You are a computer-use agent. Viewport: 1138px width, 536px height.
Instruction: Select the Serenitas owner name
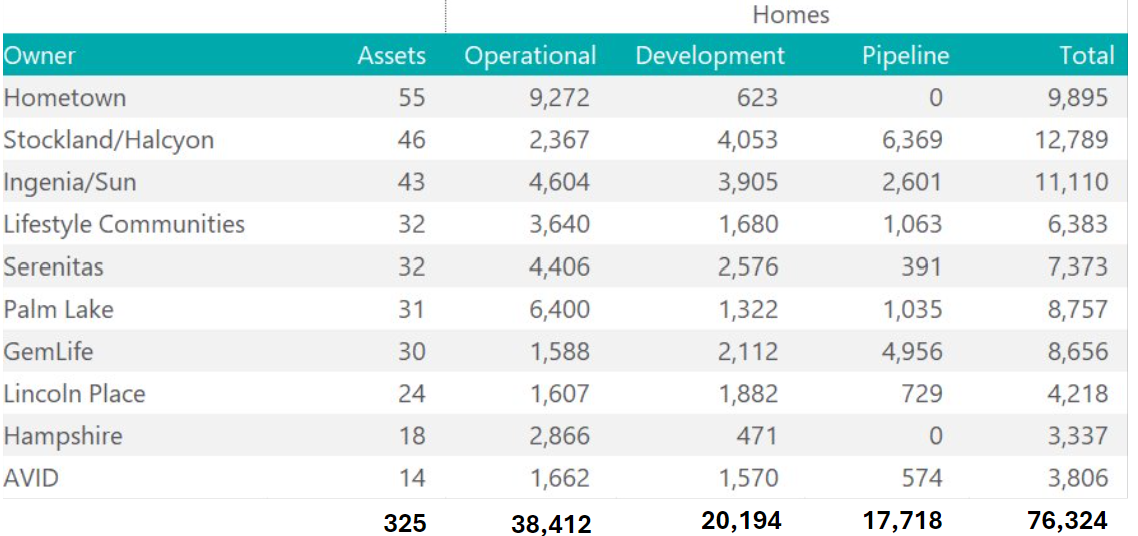click(54, 267)
